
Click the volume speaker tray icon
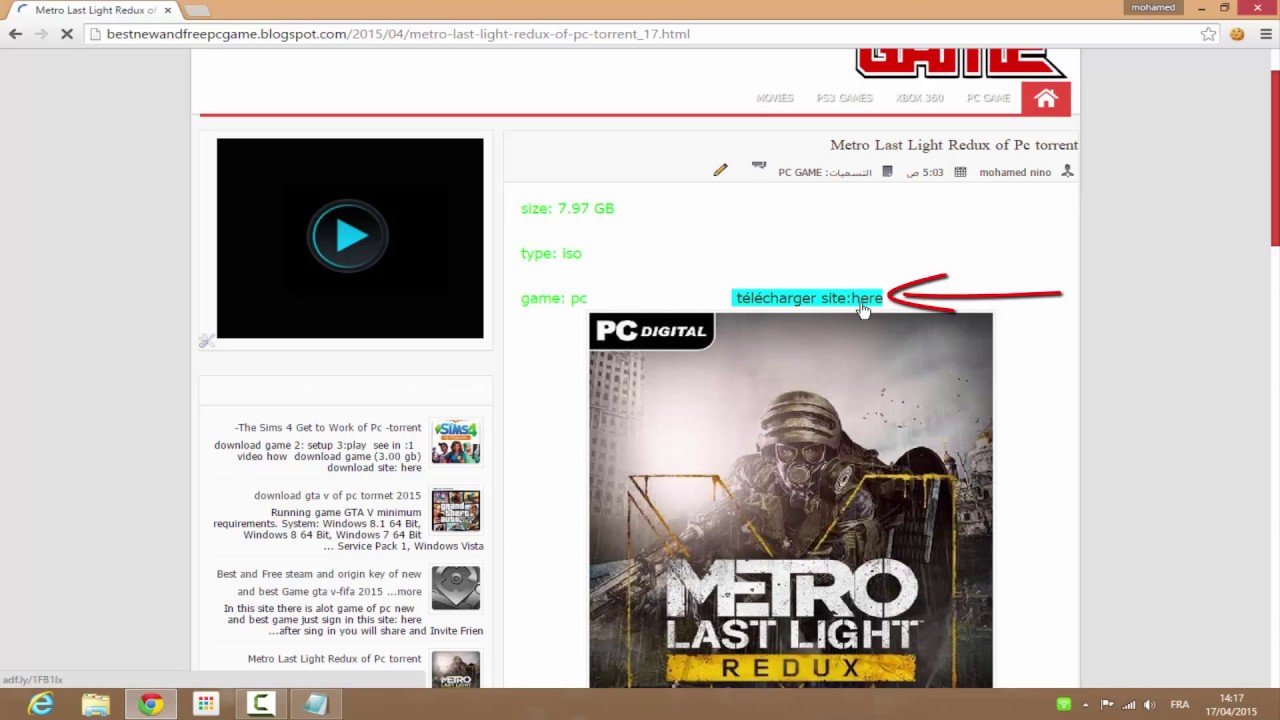tap(1150, 704)
